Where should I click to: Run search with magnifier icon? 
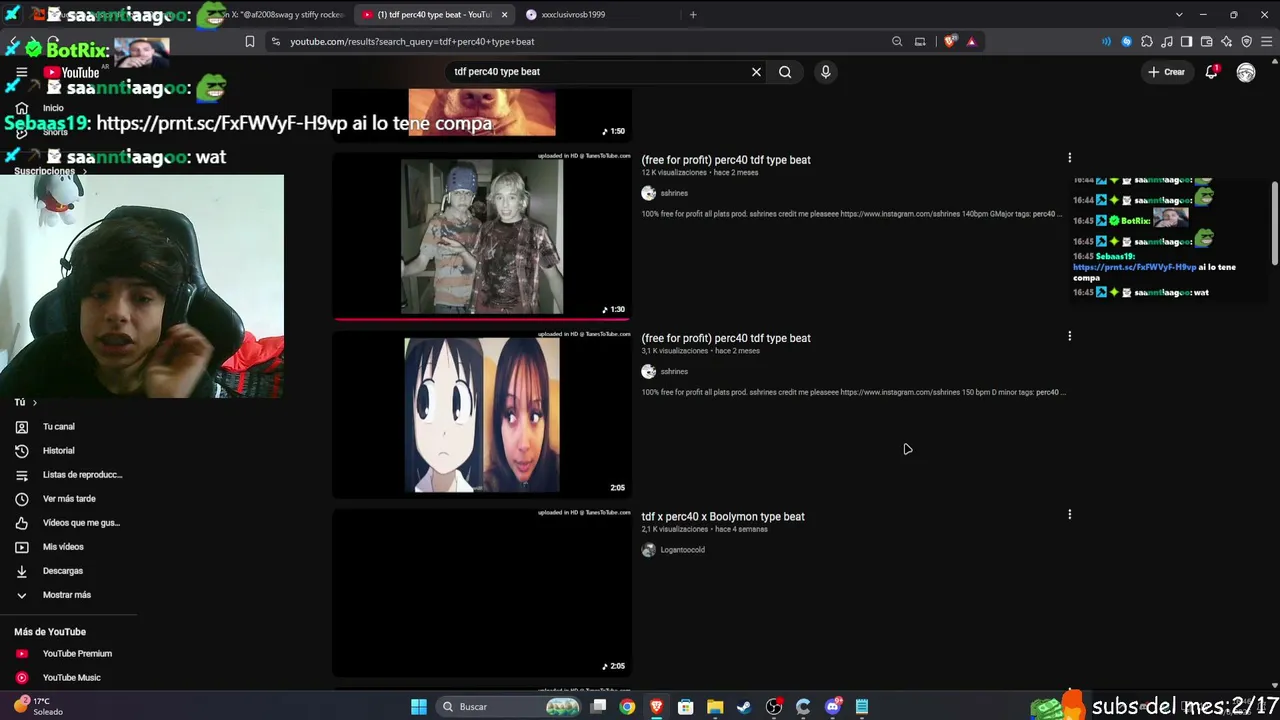coord(785,72)
